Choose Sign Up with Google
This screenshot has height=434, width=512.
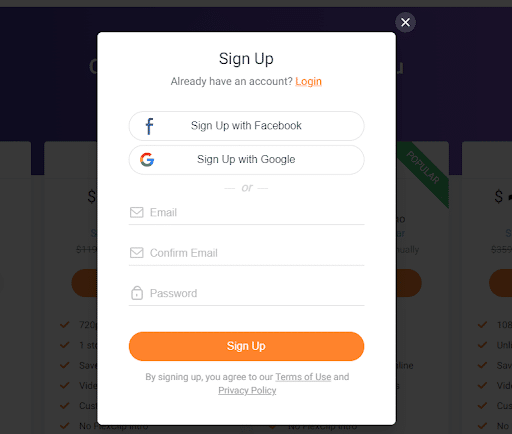246,160
